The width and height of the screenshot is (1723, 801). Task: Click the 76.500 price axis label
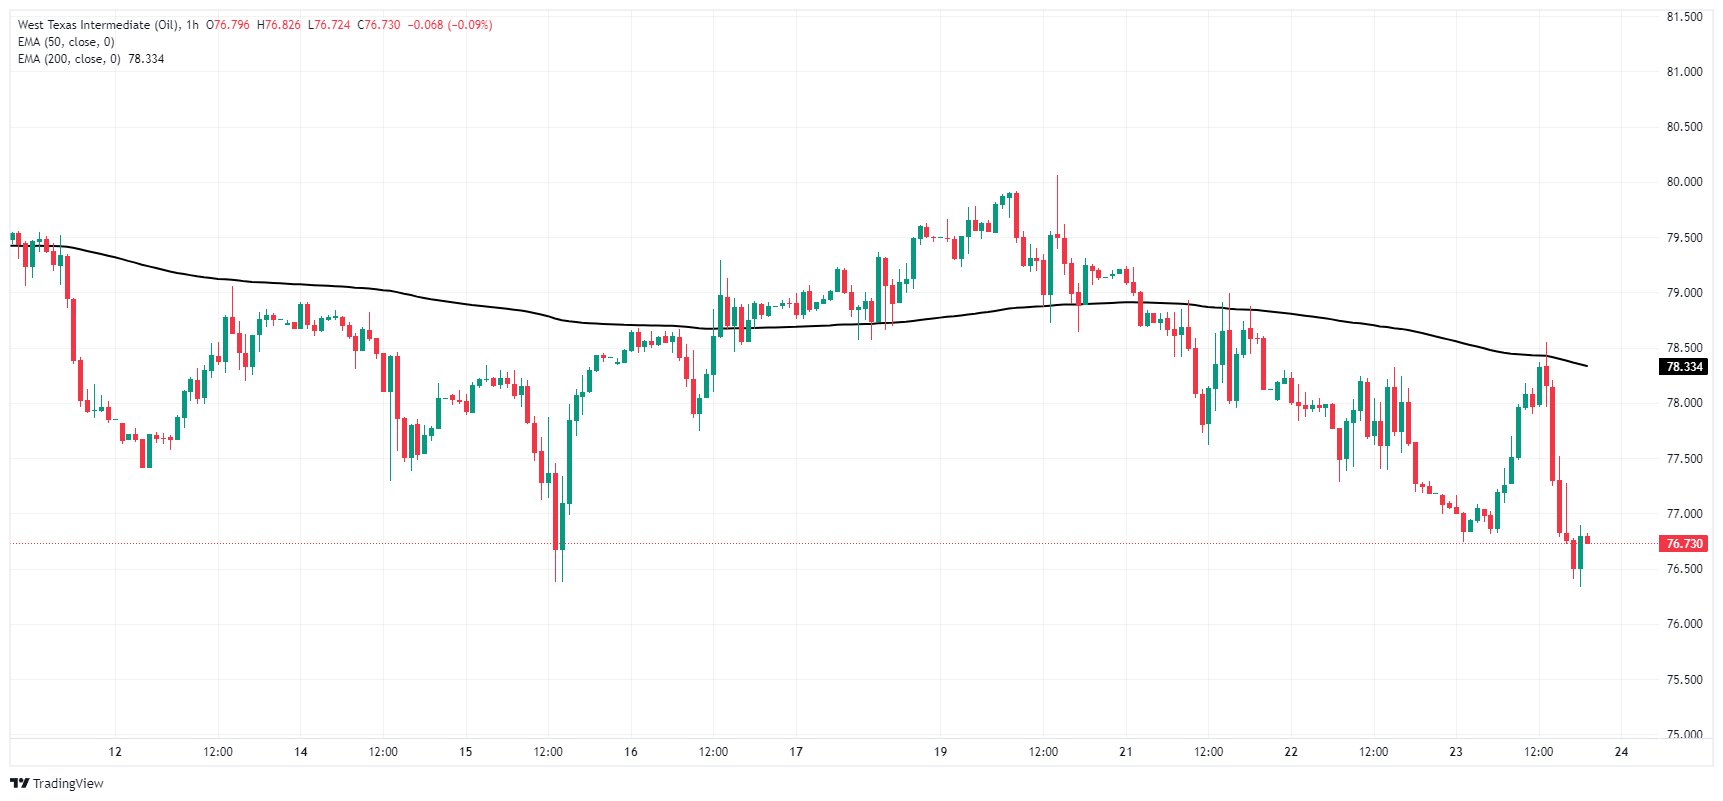pos(1684,569)
